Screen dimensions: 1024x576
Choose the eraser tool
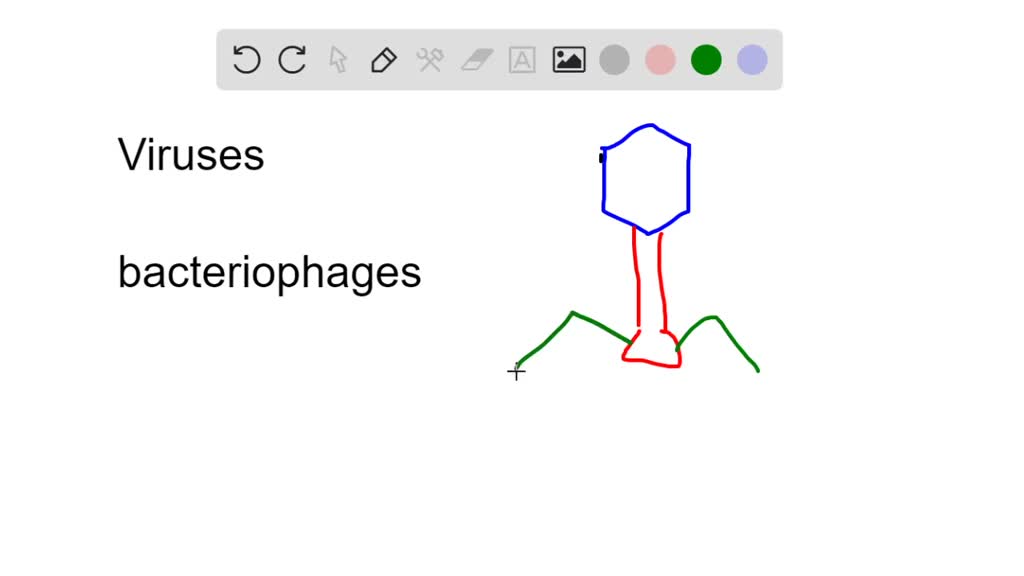click(x=477, y=60)
